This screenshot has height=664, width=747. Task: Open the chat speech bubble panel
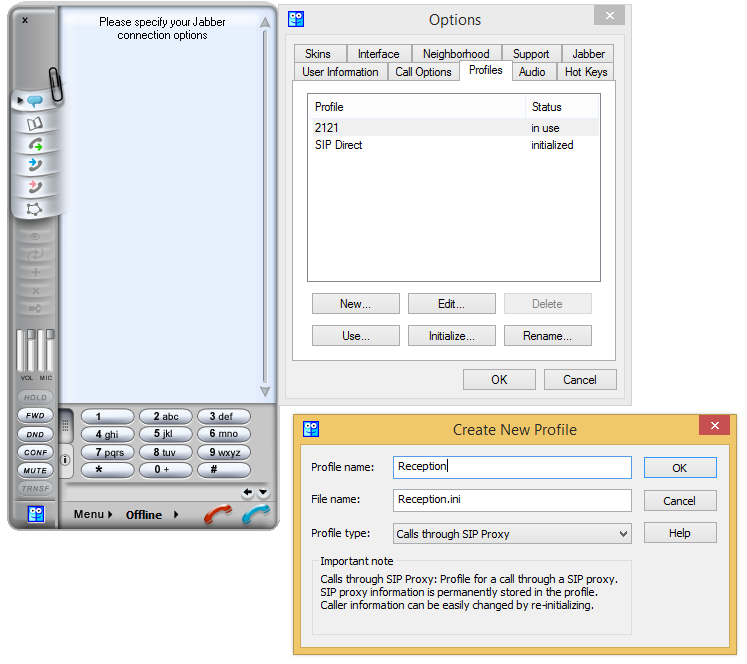[35, 101]
